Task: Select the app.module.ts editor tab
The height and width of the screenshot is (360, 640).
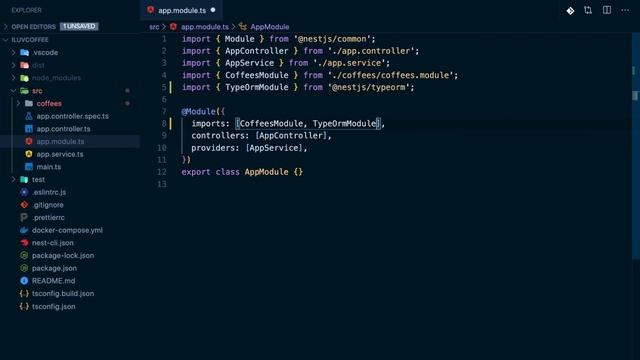Action: (x=182, y=10)
